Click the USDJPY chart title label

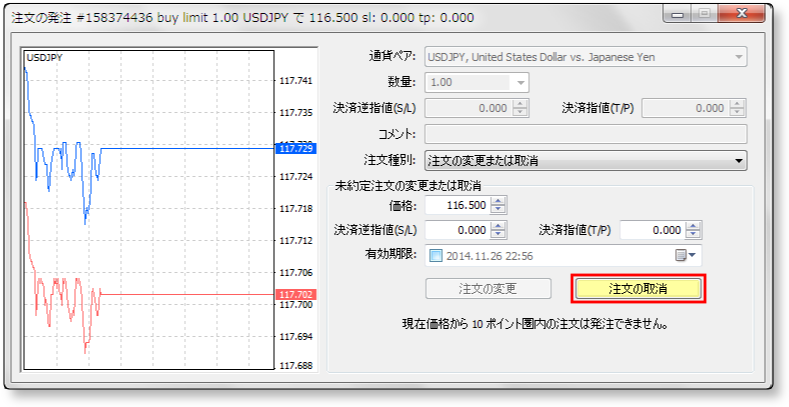click(44, 57)
